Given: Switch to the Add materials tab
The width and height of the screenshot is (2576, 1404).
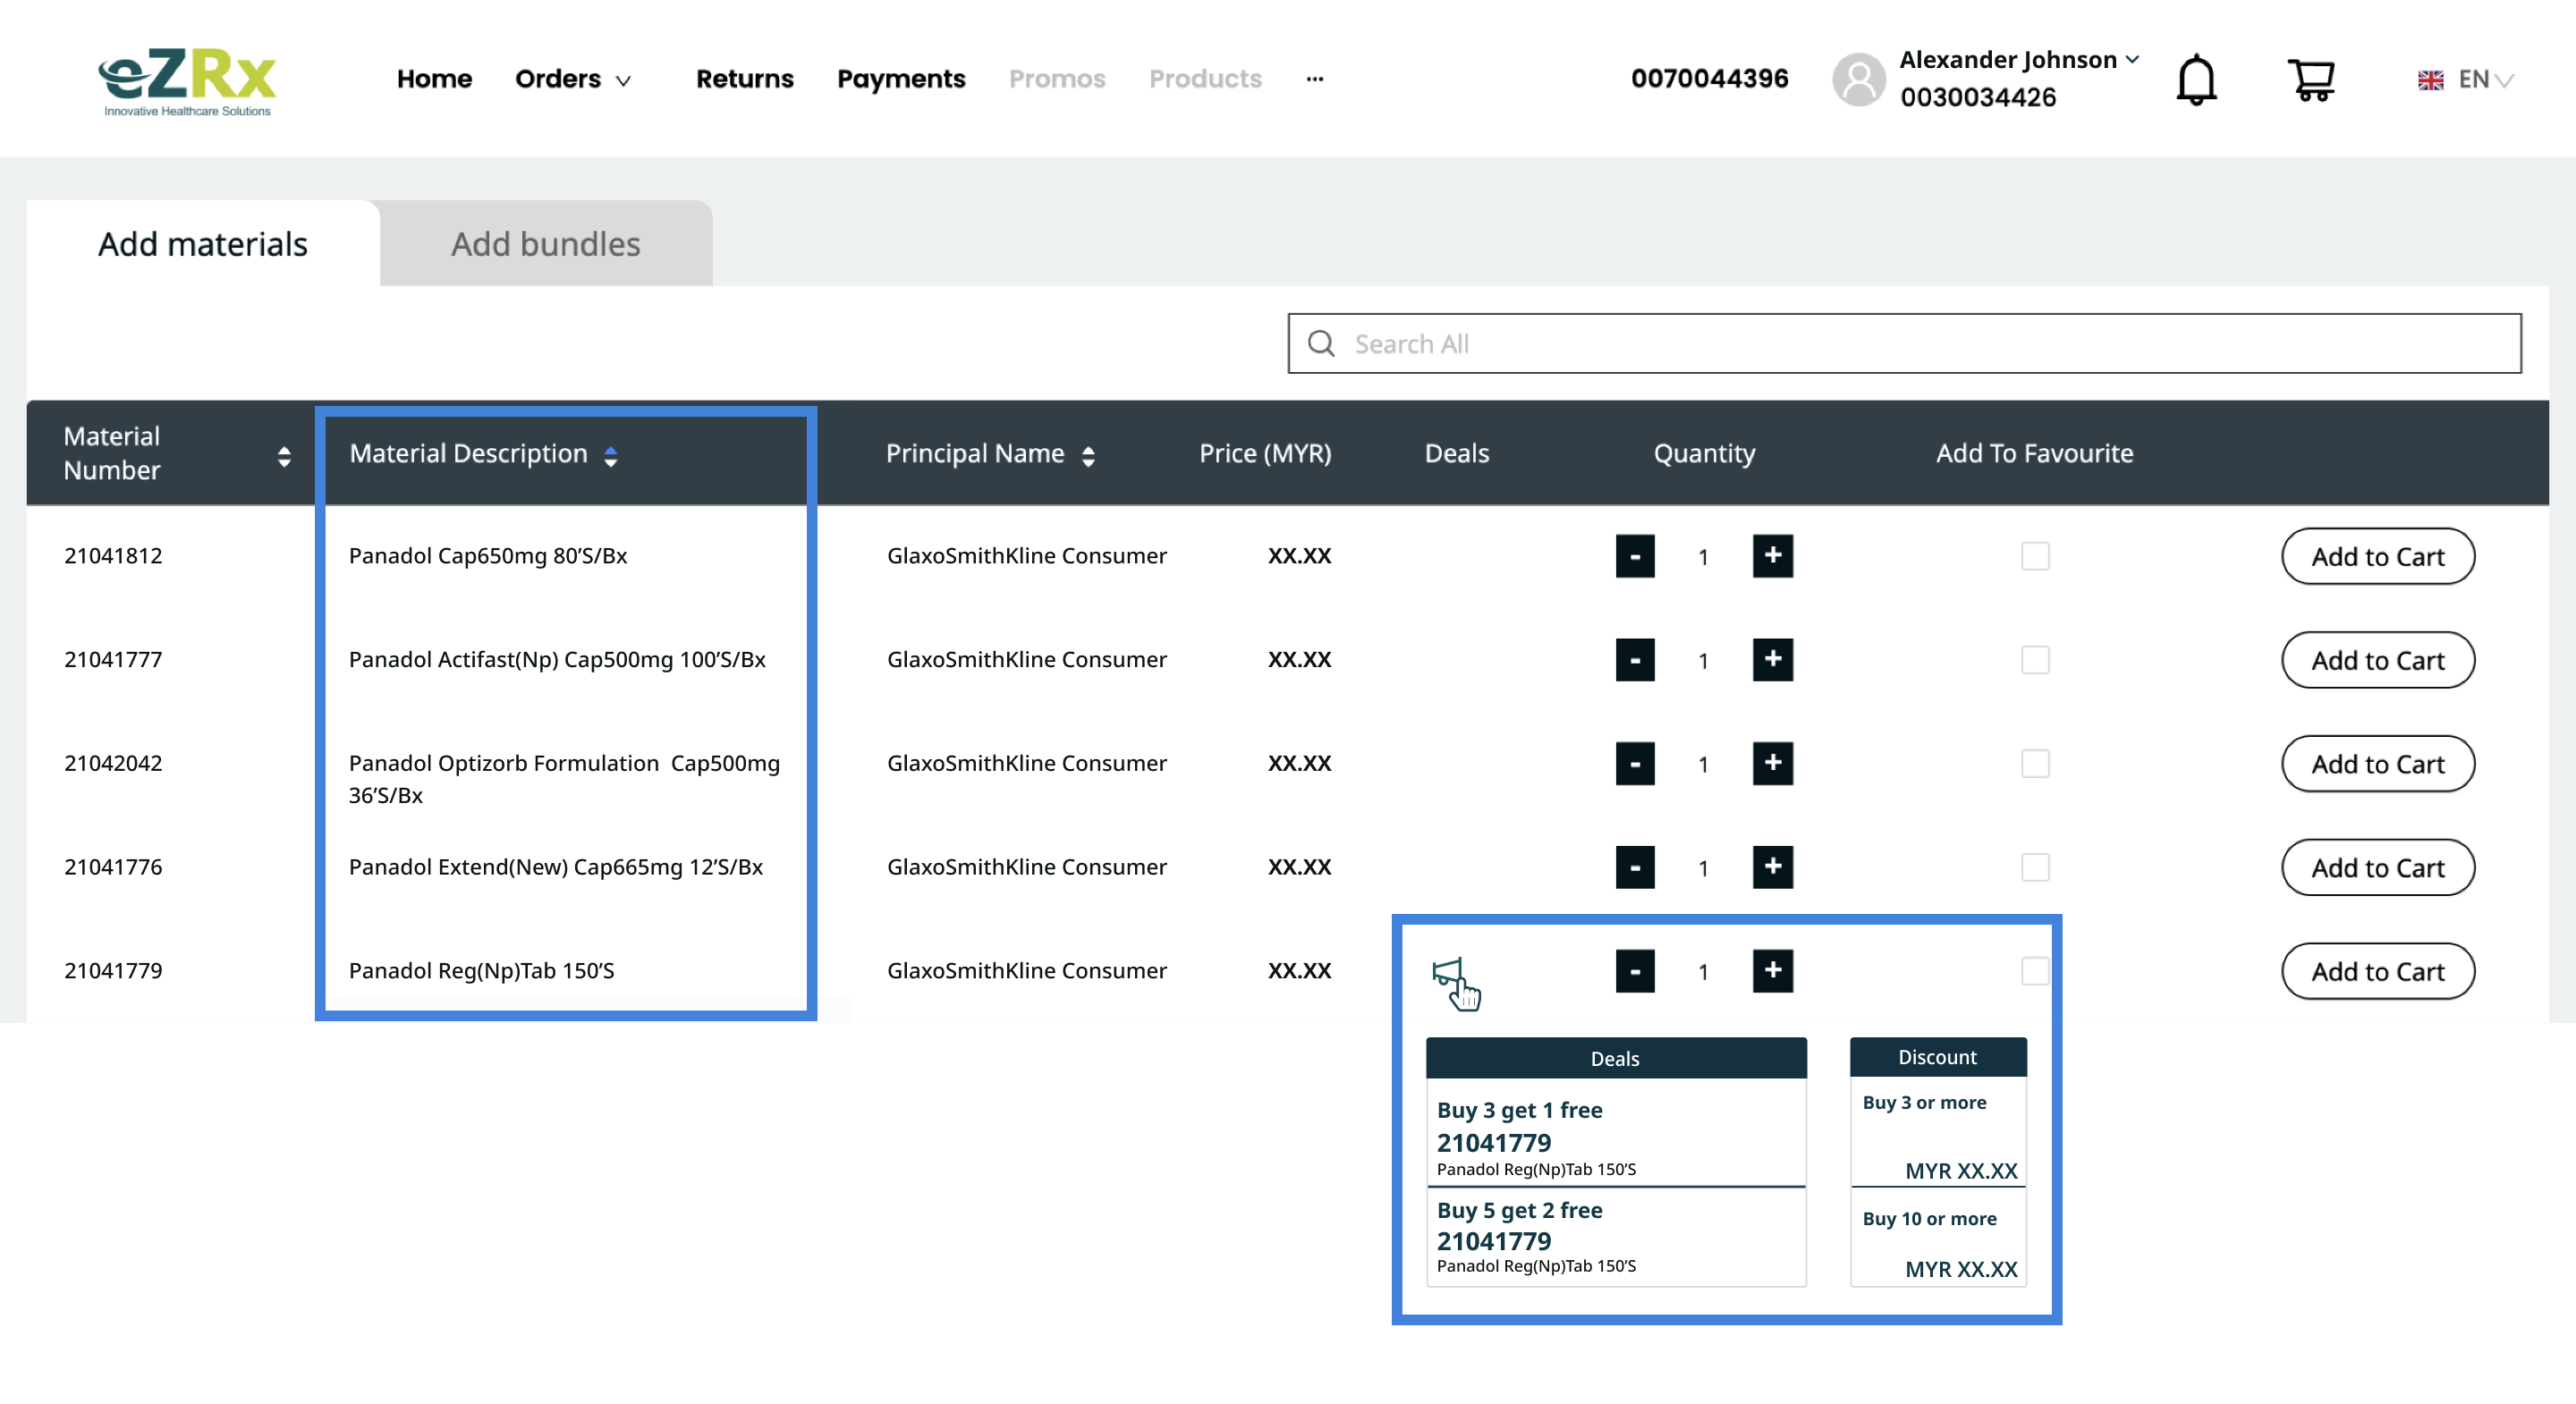Looking at the screenshot, I should 203,244.
